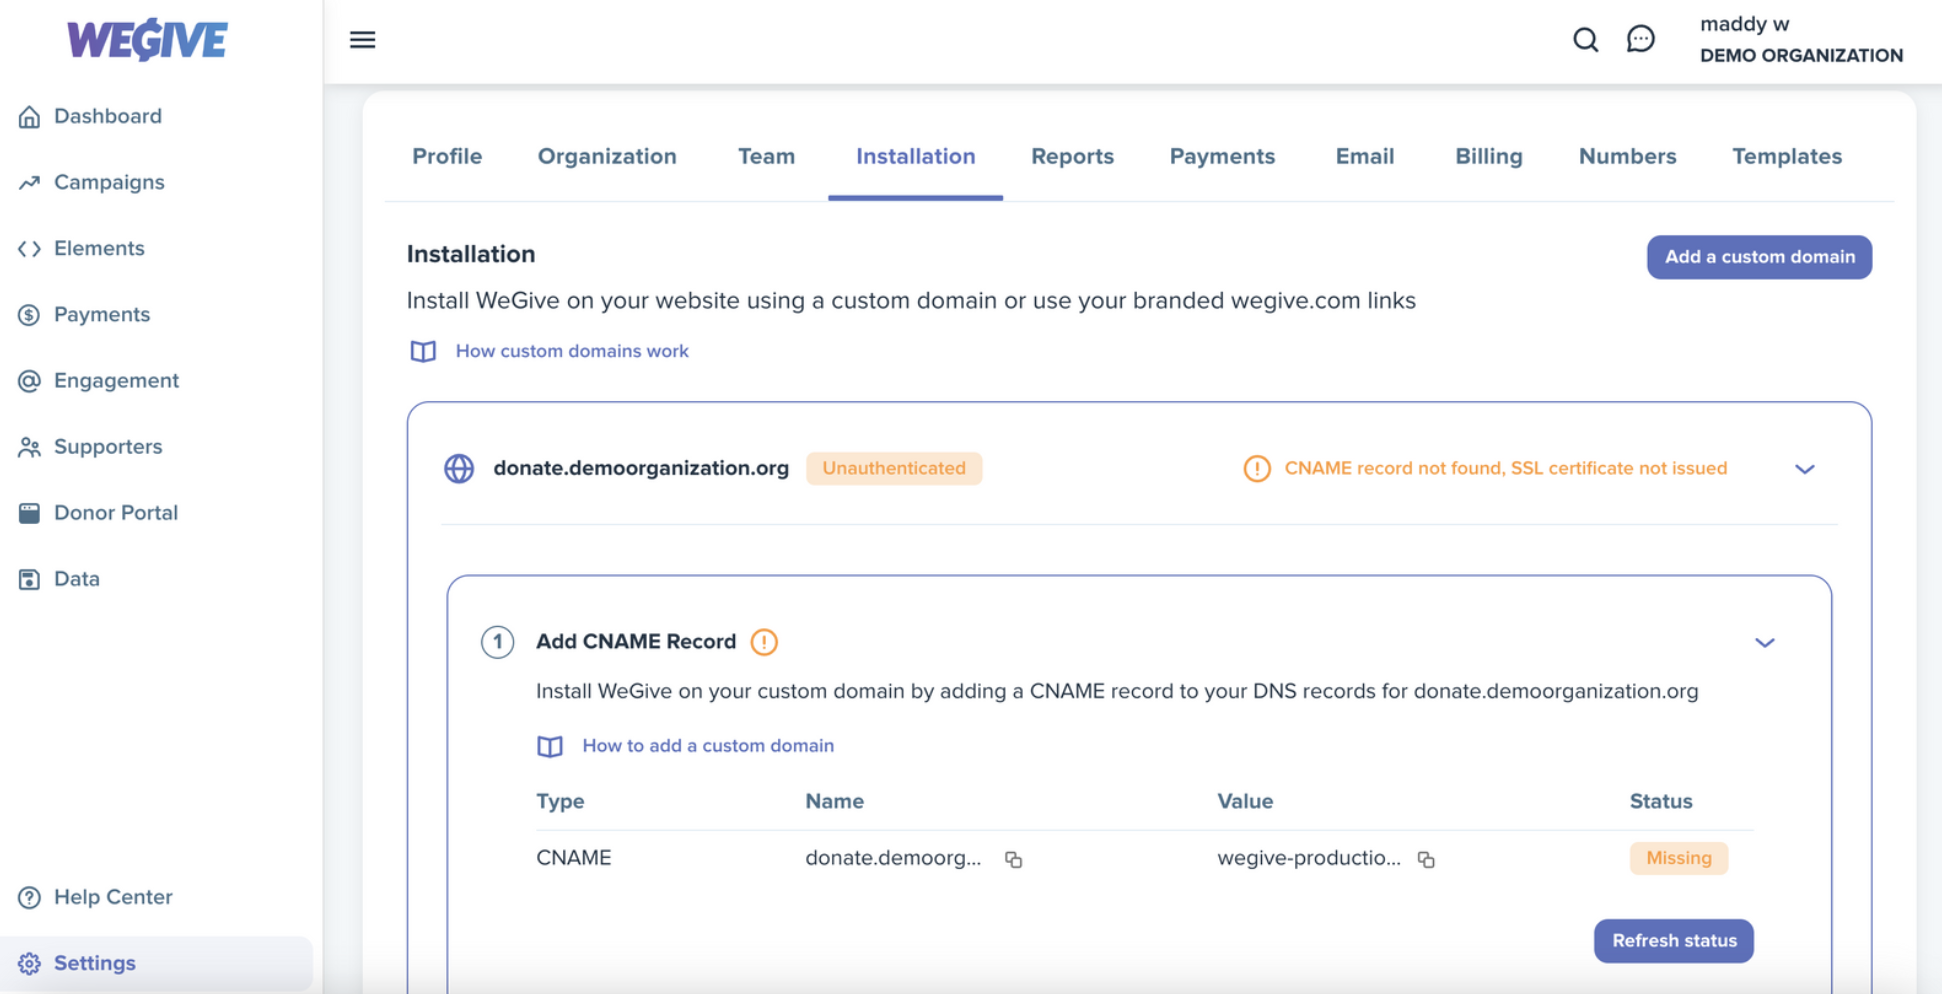The height and width of the screenshot is (994, 1942).
Task: Open the Payments settings tab
Action: coord(1222,156)
